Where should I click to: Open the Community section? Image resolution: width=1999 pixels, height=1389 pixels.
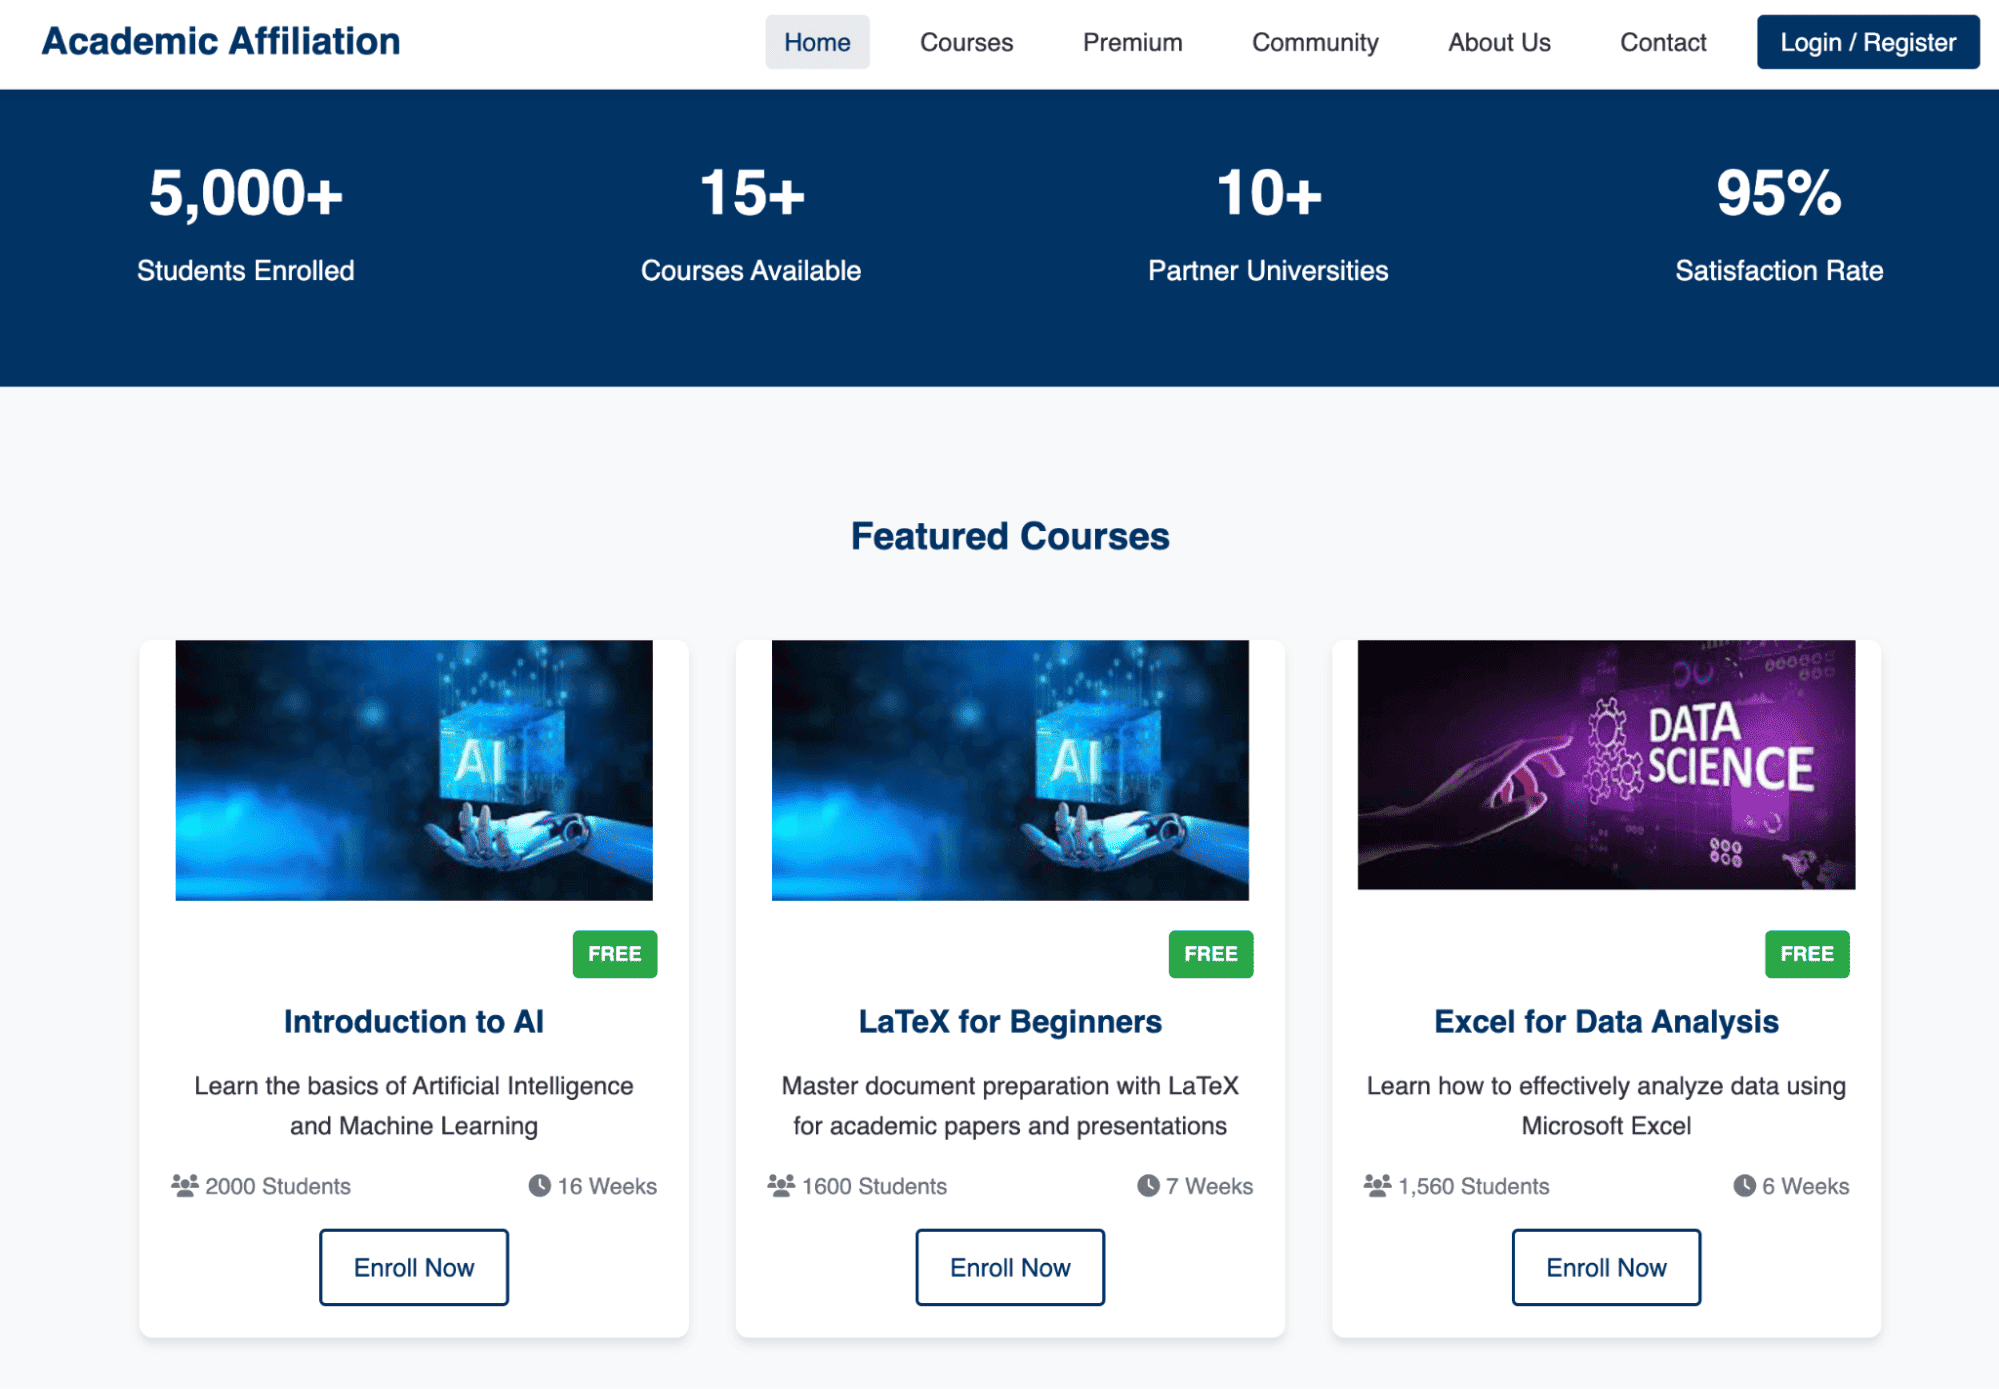[x=1314, y=42]
